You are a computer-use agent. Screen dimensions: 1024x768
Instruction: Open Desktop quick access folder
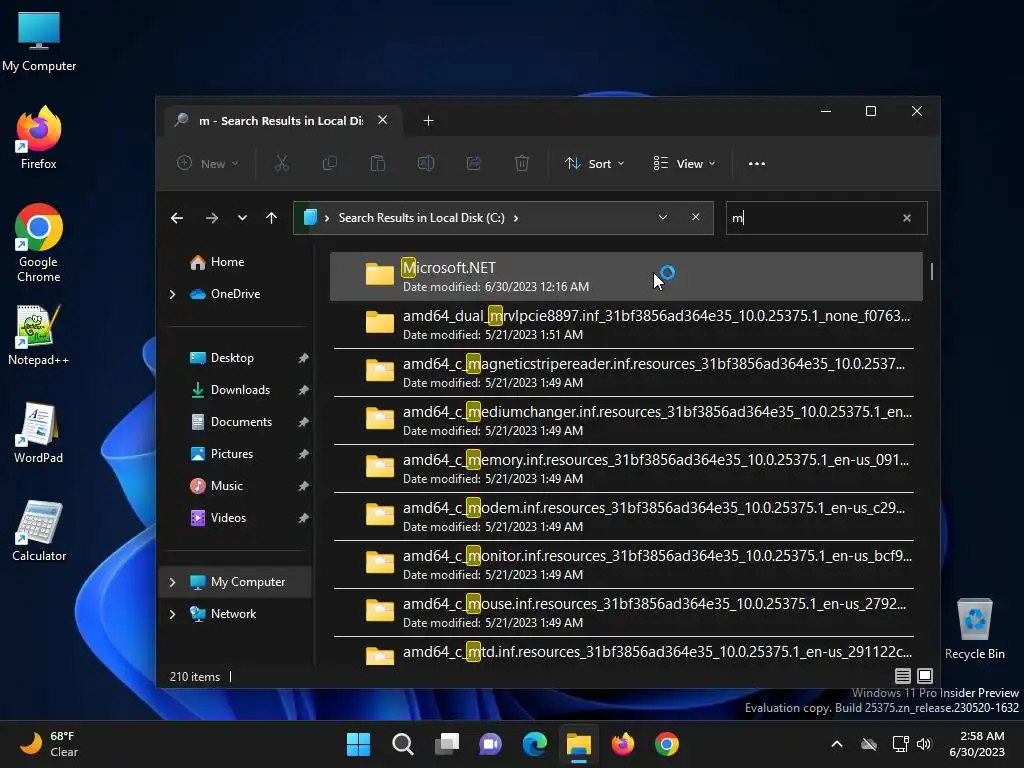point(222,358)
